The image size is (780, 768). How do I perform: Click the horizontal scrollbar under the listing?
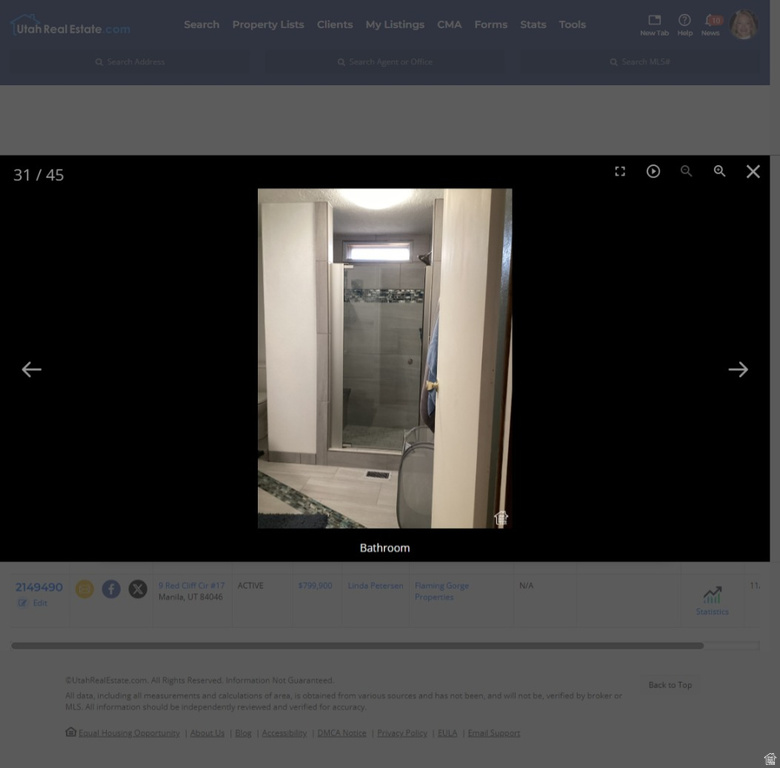pyautogui.click(x=357, y=646)
